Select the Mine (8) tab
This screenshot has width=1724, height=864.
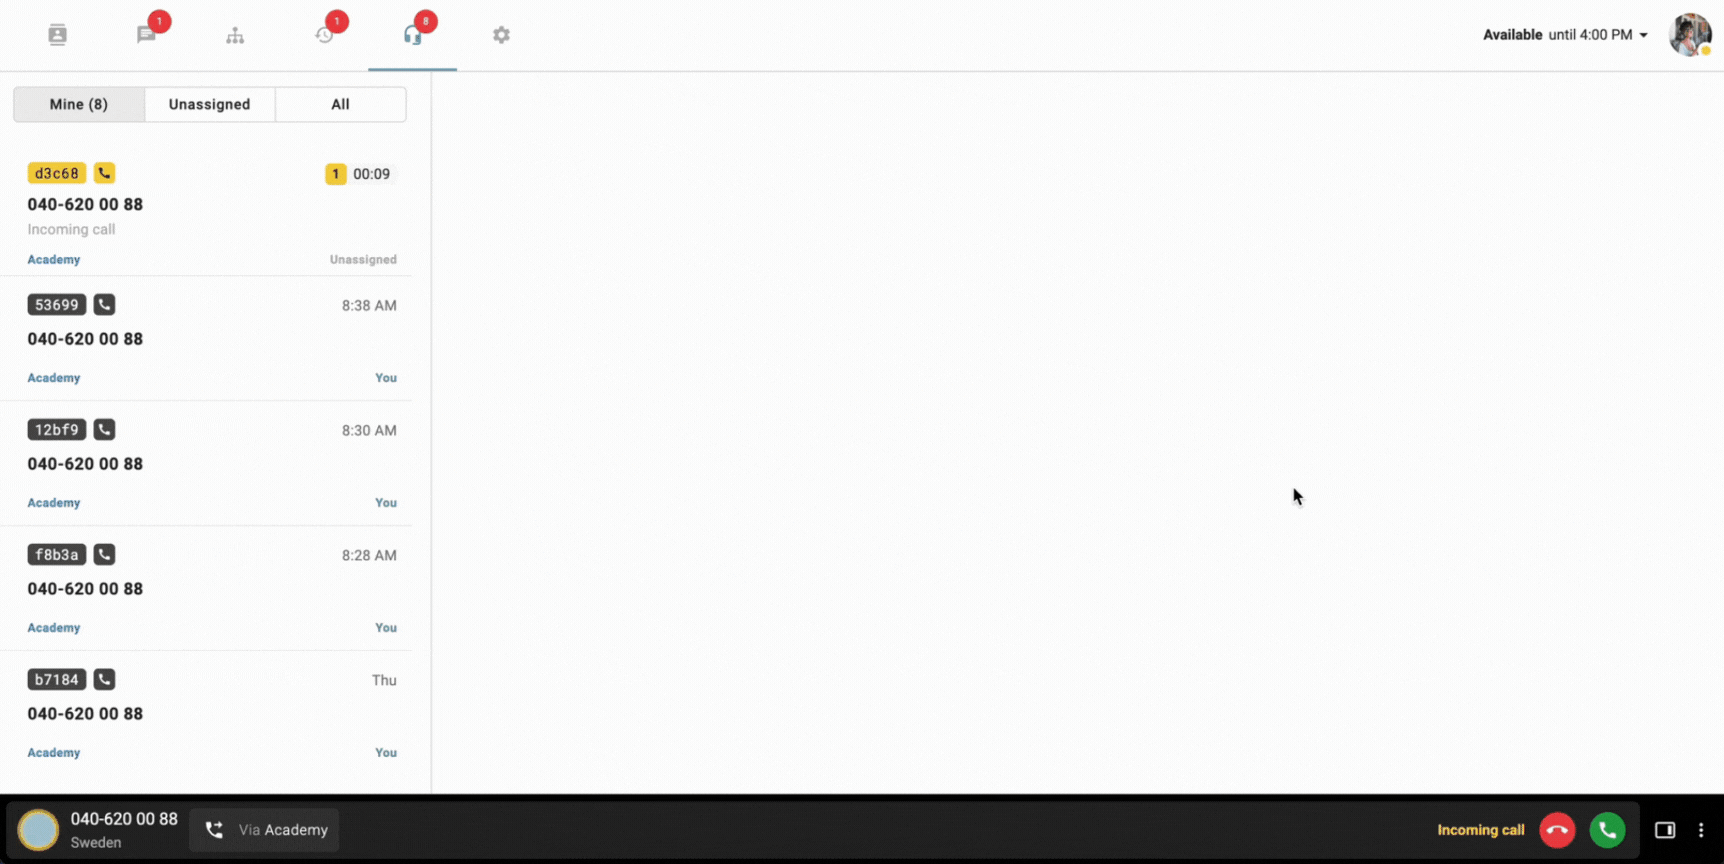pyautogui.click(x=79, y=104)
